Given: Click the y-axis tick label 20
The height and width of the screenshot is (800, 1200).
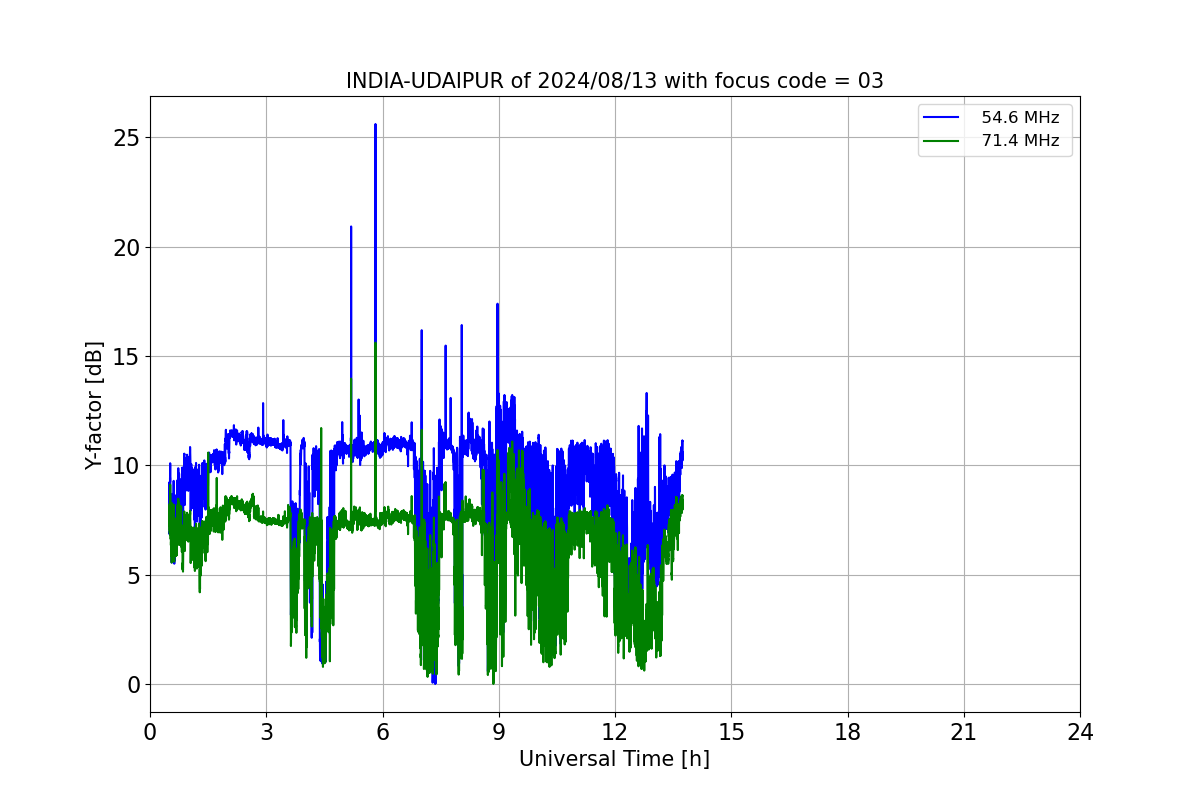Looking at the screenshot, I should coord(126,247).
